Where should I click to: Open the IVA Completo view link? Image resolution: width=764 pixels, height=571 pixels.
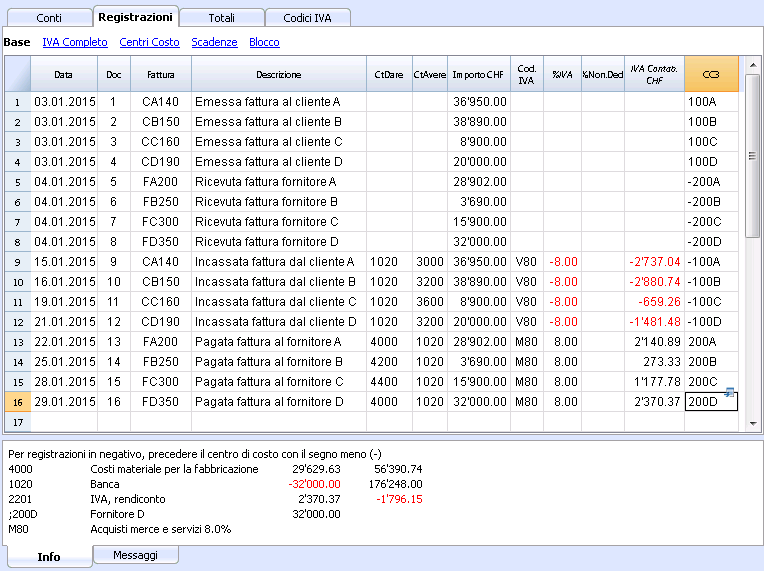point(75,42)
